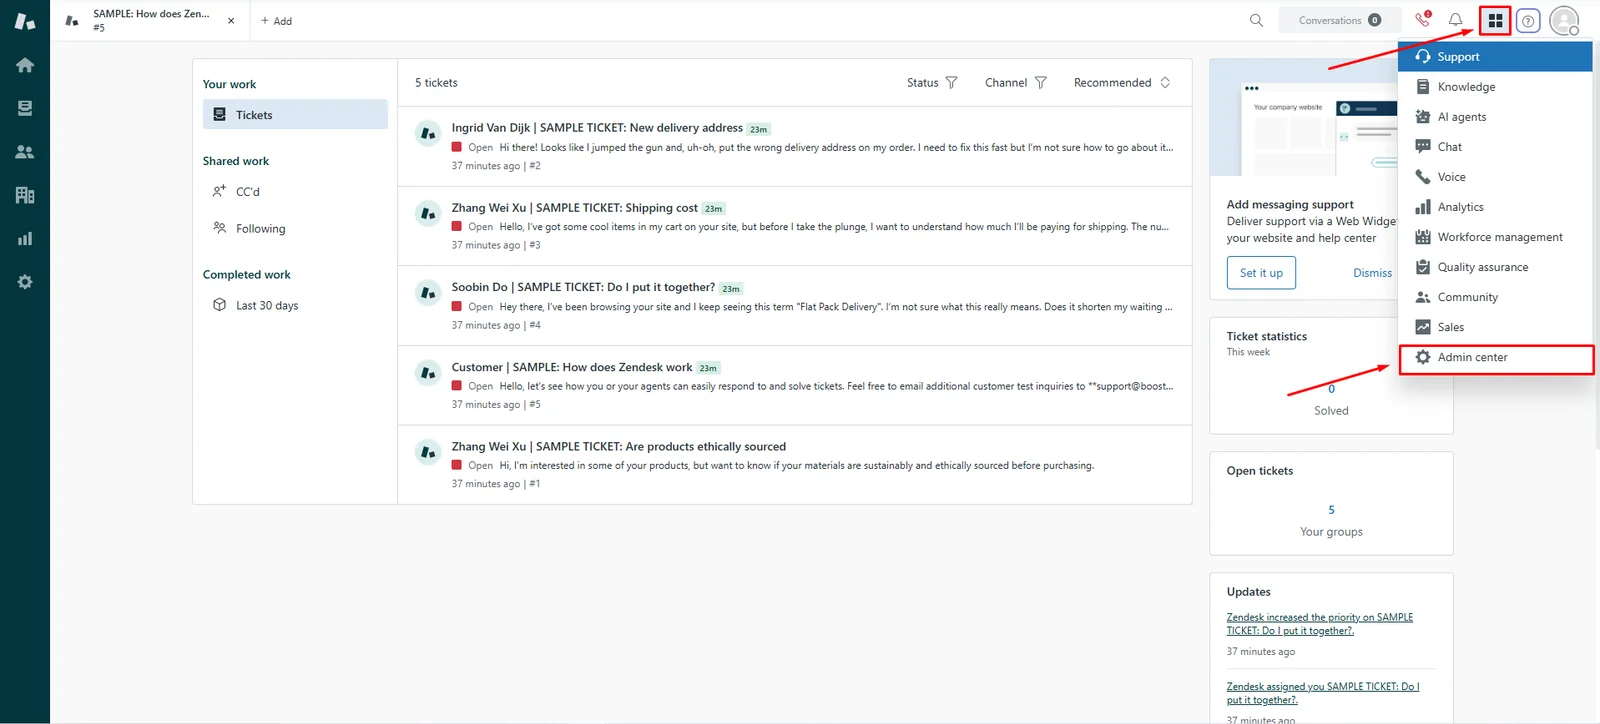
Task: Open Customer How does Zendesk work ticket
Action: (x=795, y=385)
